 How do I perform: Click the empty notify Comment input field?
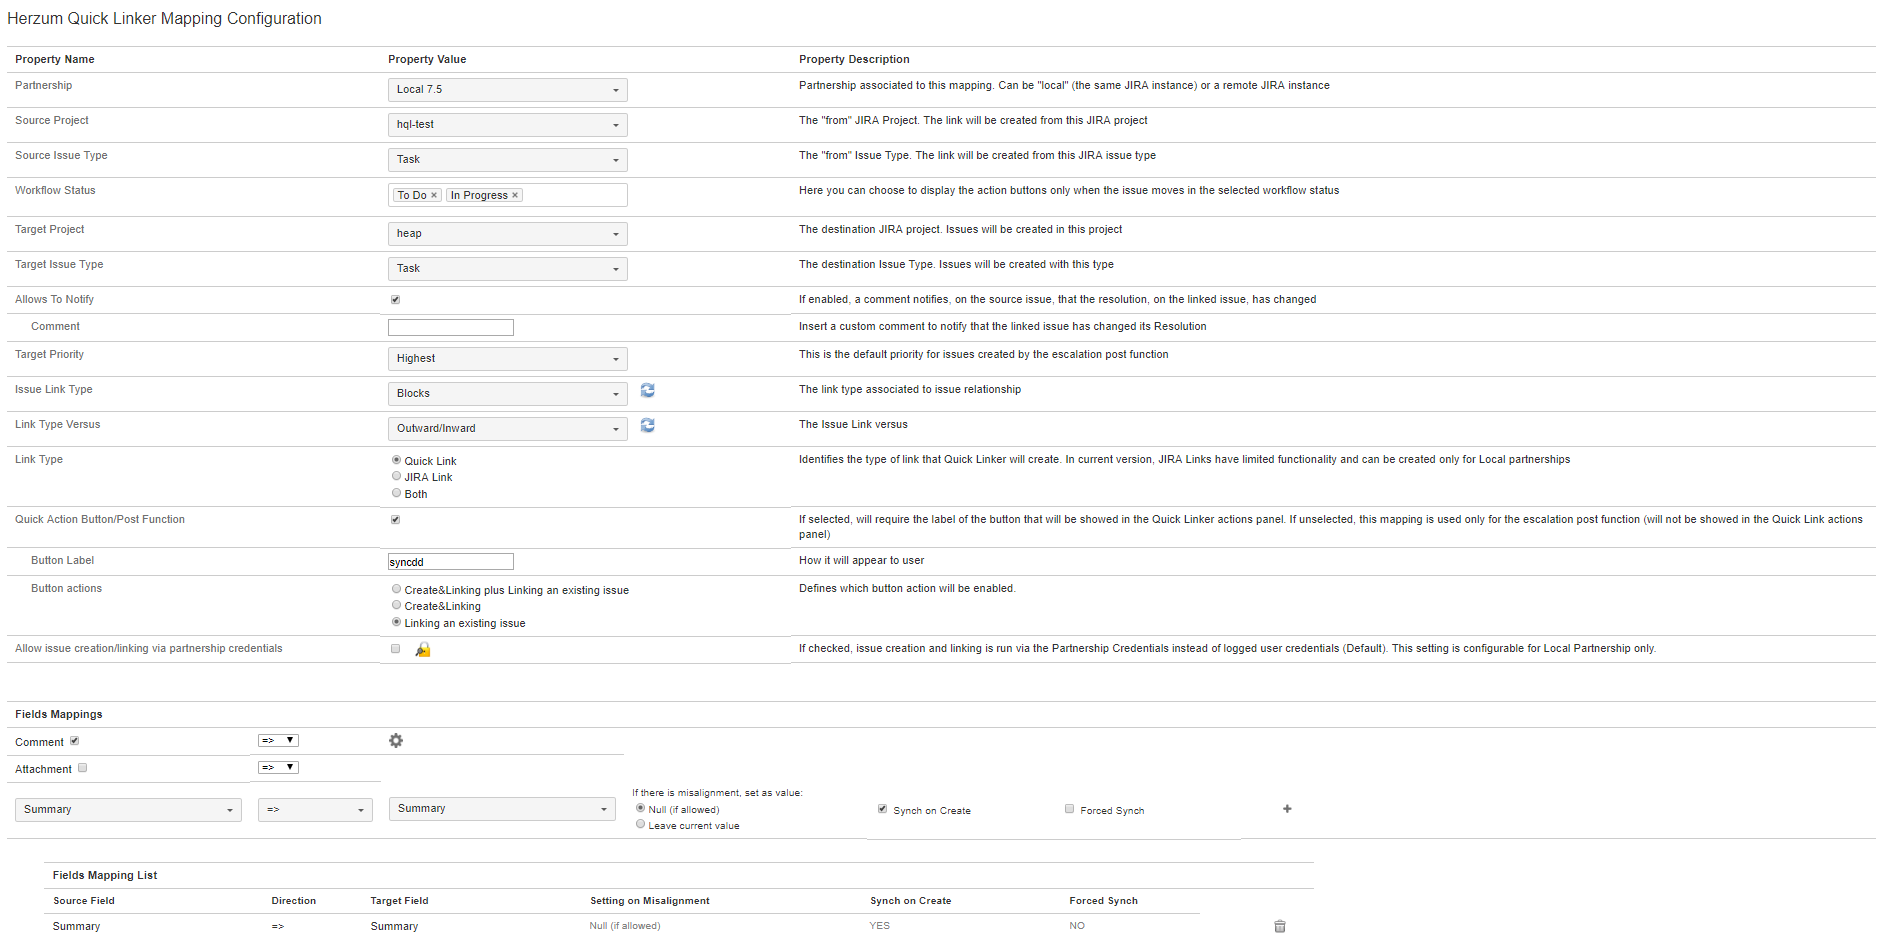[451, 328]
